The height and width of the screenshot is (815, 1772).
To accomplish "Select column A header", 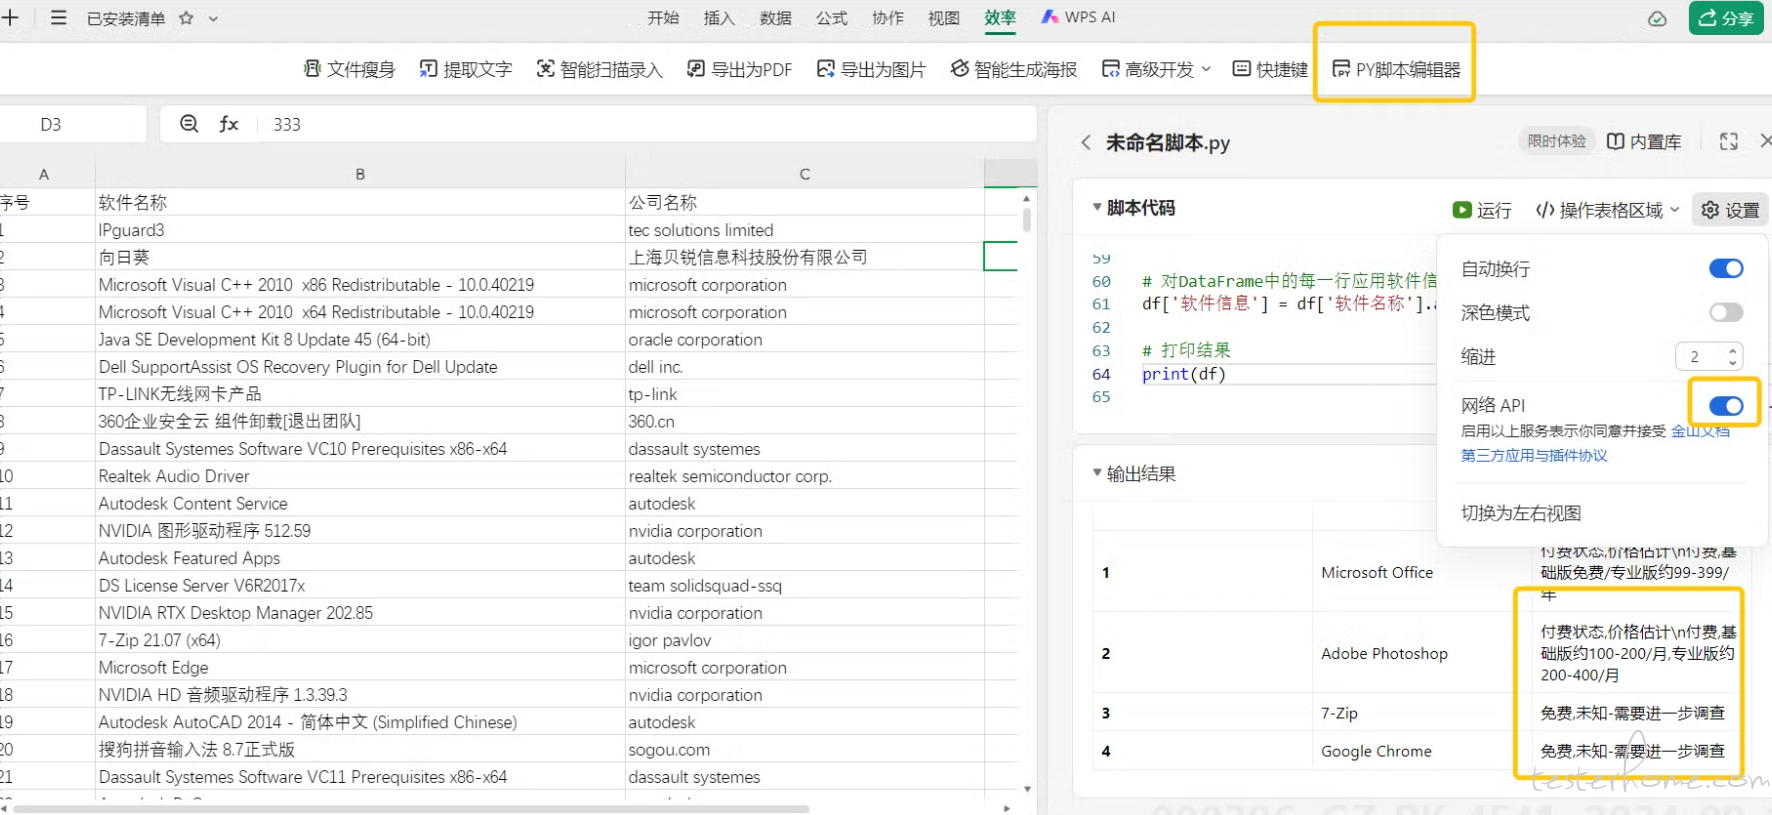I will click(44, 174).
